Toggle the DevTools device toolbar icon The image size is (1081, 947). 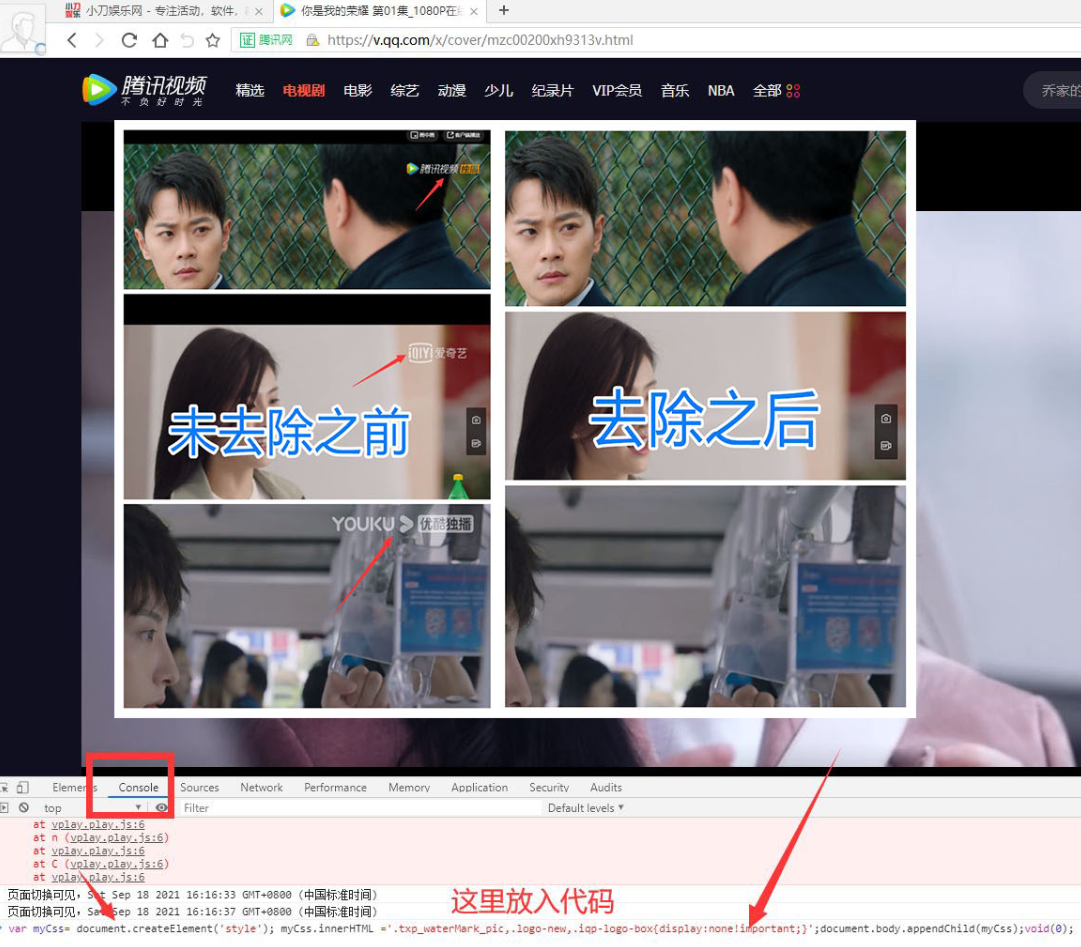[x=23, y=787]
